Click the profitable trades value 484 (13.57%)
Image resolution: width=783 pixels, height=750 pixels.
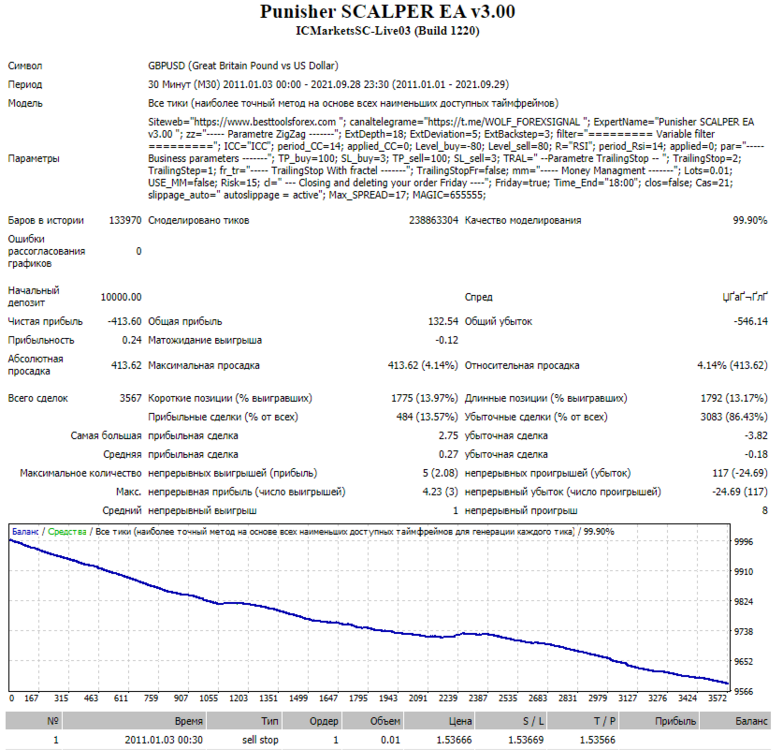[x=427, y=417]
